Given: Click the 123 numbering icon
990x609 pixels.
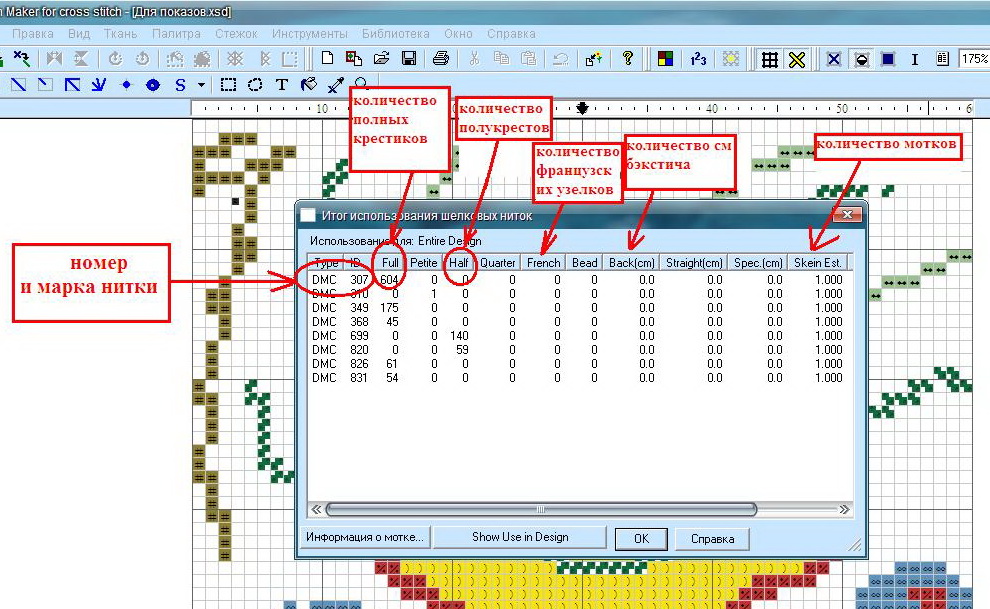Looking at the screenshot, I should pyautogui.click(x=698, y=59).
